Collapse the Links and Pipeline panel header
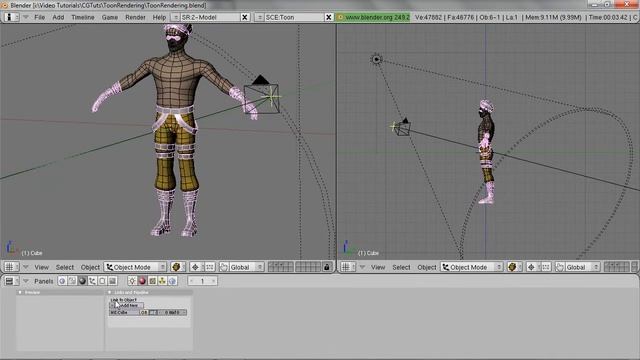 coord(109,292)
